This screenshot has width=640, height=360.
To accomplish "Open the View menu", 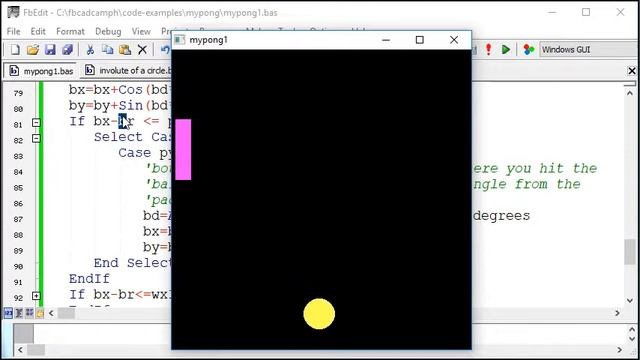I will point(141,31).
